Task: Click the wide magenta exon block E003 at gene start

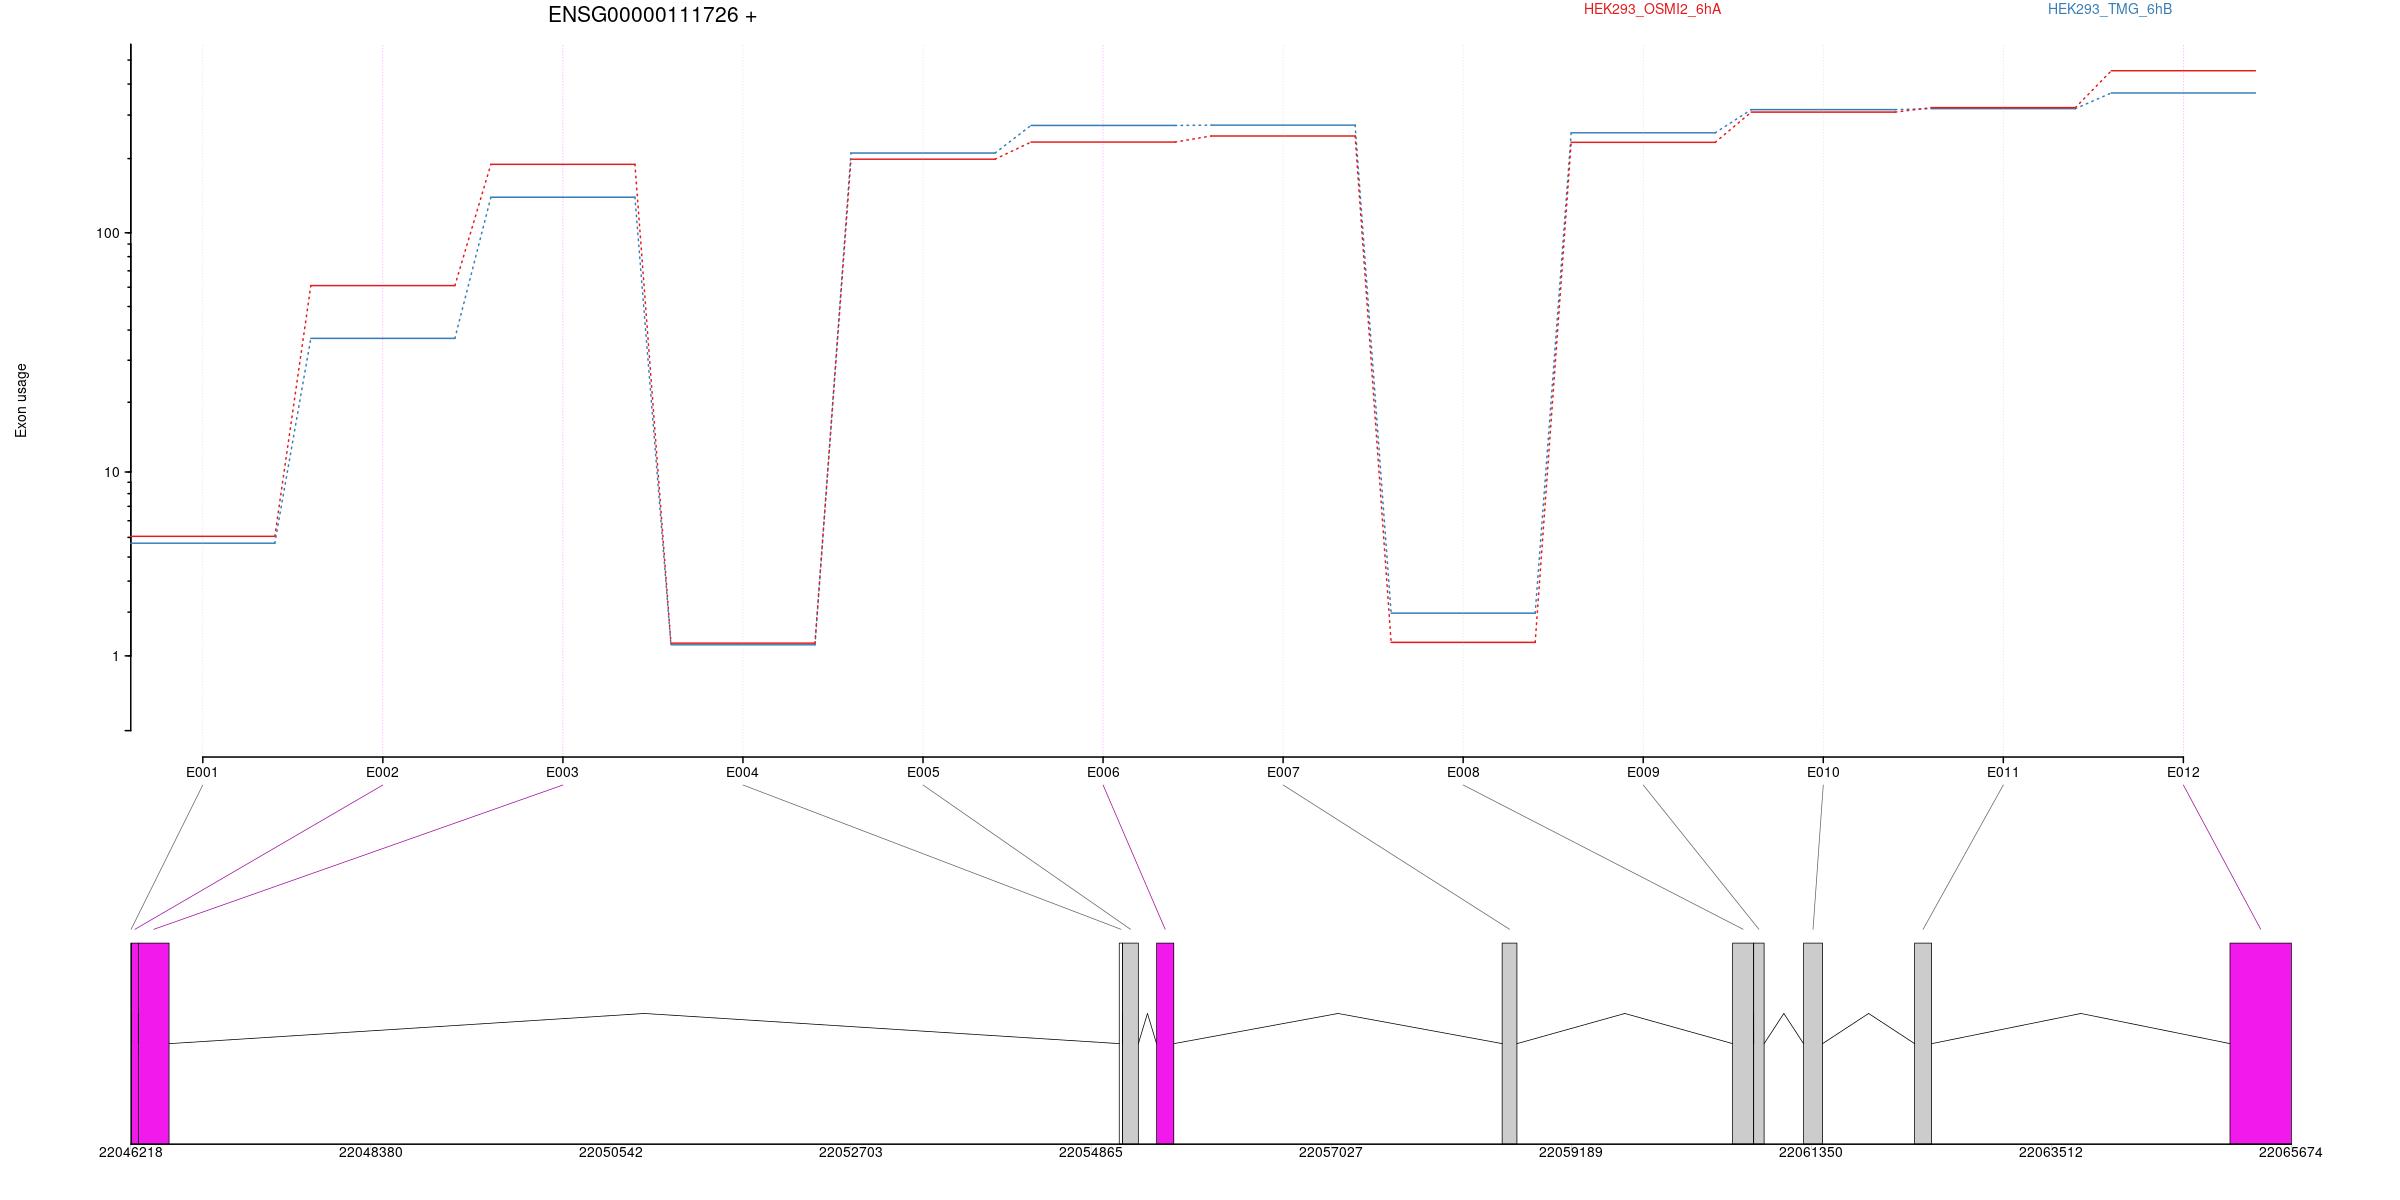Action: [154, 1043]
